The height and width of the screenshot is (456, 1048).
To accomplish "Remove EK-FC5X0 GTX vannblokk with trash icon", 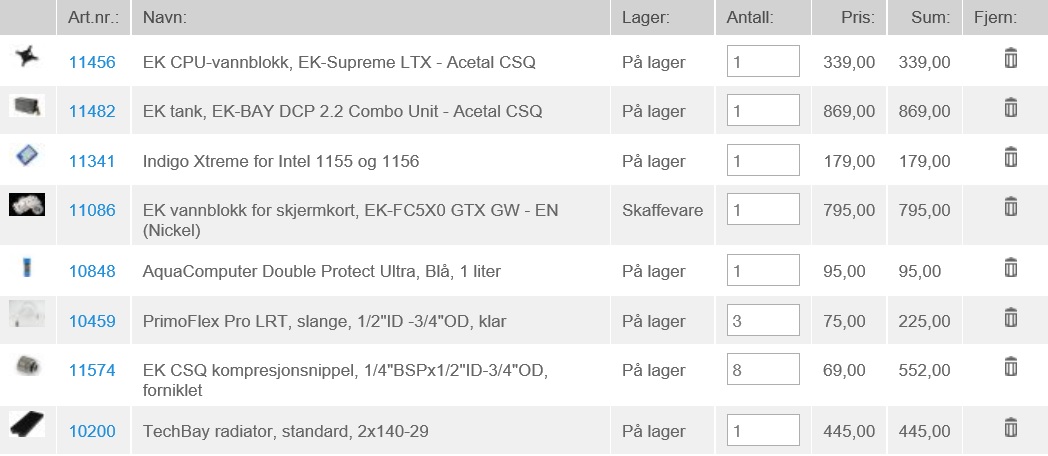I will [1011, 207].
